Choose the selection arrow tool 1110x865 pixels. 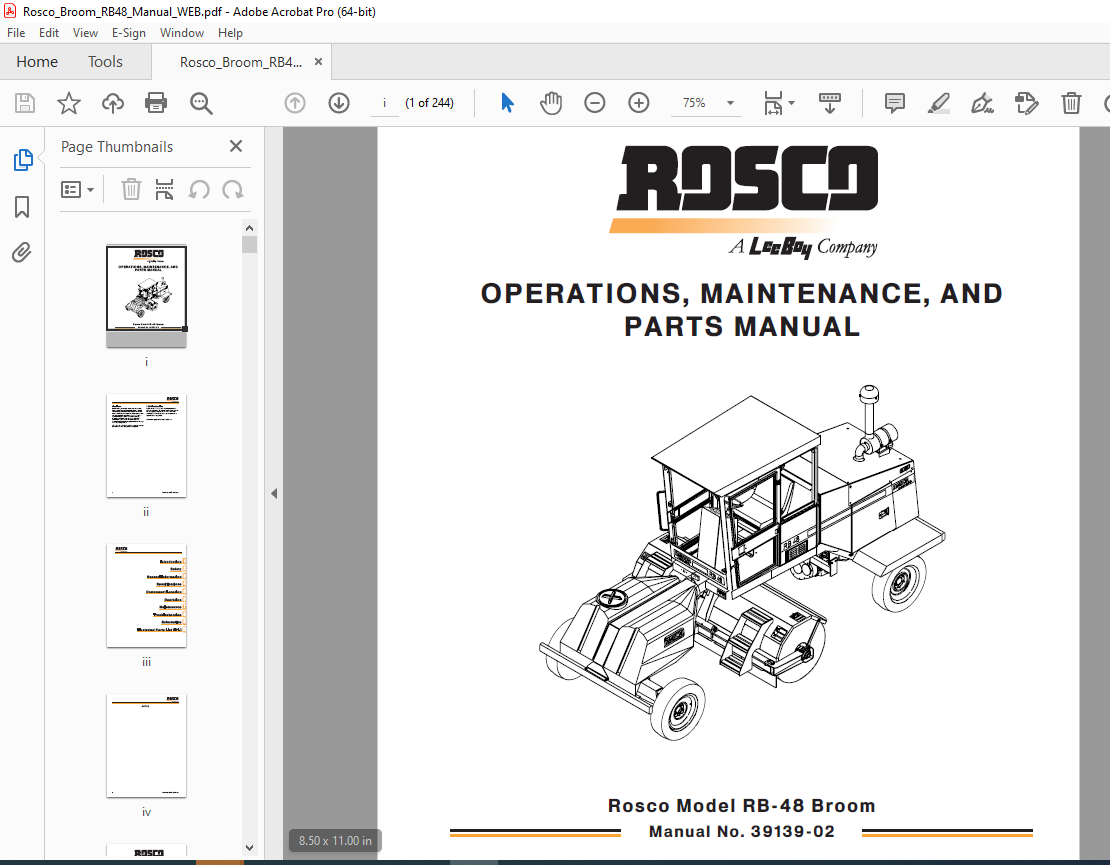[507, 103]
